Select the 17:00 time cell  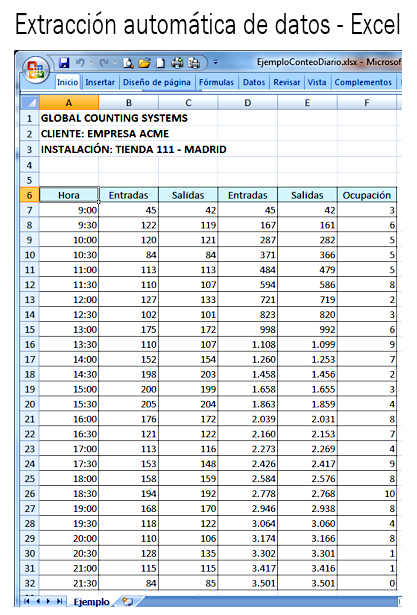point(69,449)
